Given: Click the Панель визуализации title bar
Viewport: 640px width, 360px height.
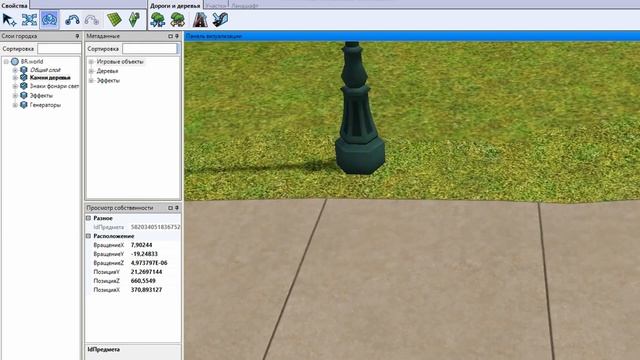Looking at the screenshot, I should point(412,36).
